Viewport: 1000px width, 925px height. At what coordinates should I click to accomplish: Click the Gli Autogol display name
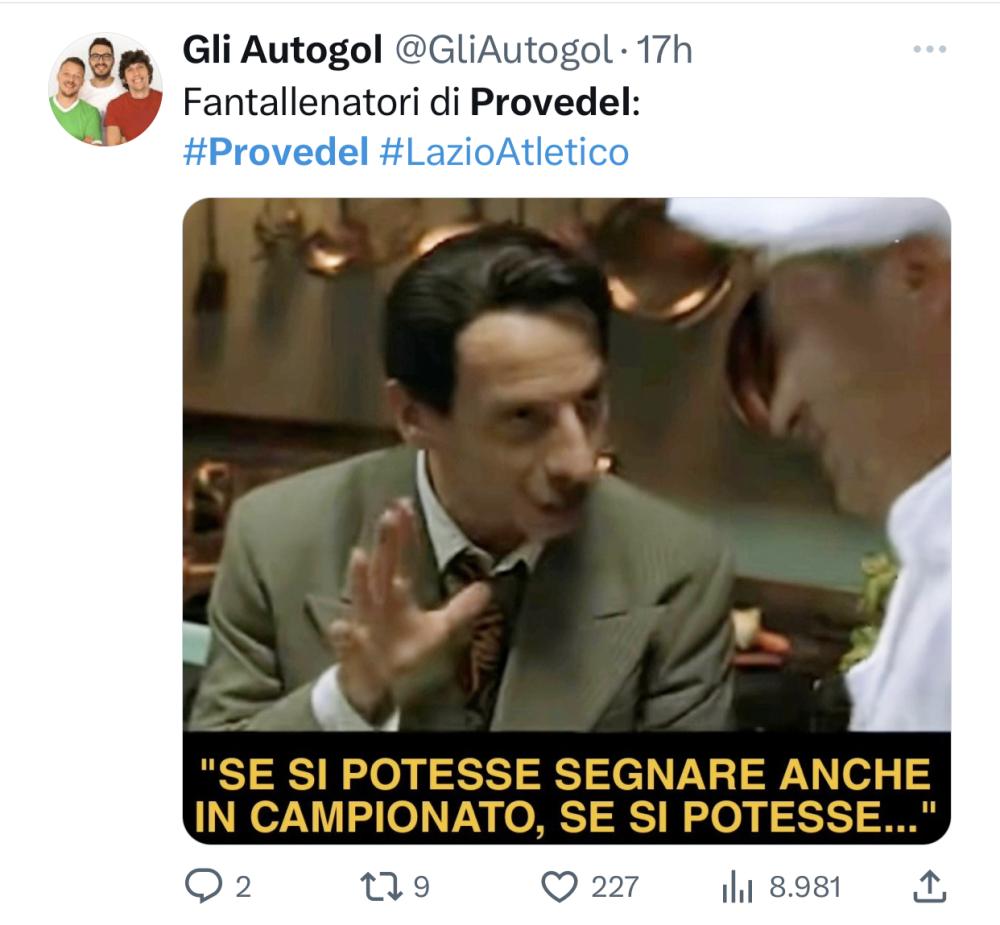(283, 49)
